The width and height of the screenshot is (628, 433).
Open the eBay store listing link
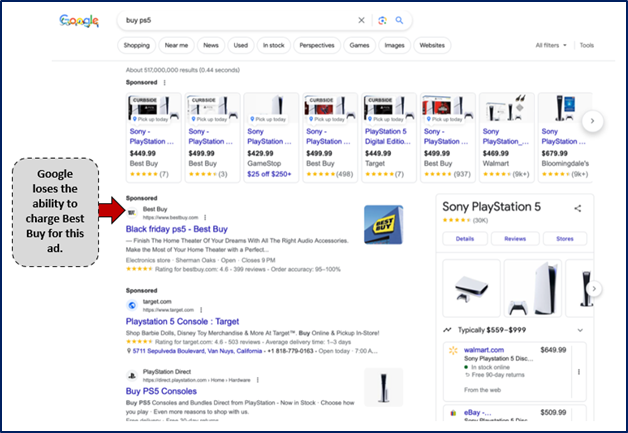pos(477,413)
